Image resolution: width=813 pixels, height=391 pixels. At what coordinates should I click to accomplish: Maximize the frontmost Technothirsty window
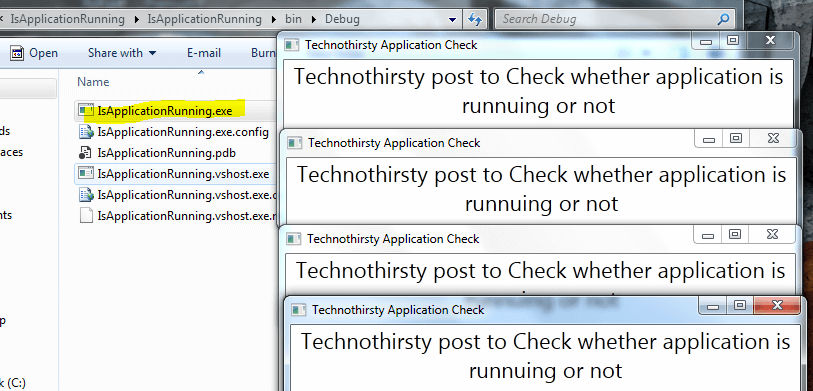[x=740, y=306]
